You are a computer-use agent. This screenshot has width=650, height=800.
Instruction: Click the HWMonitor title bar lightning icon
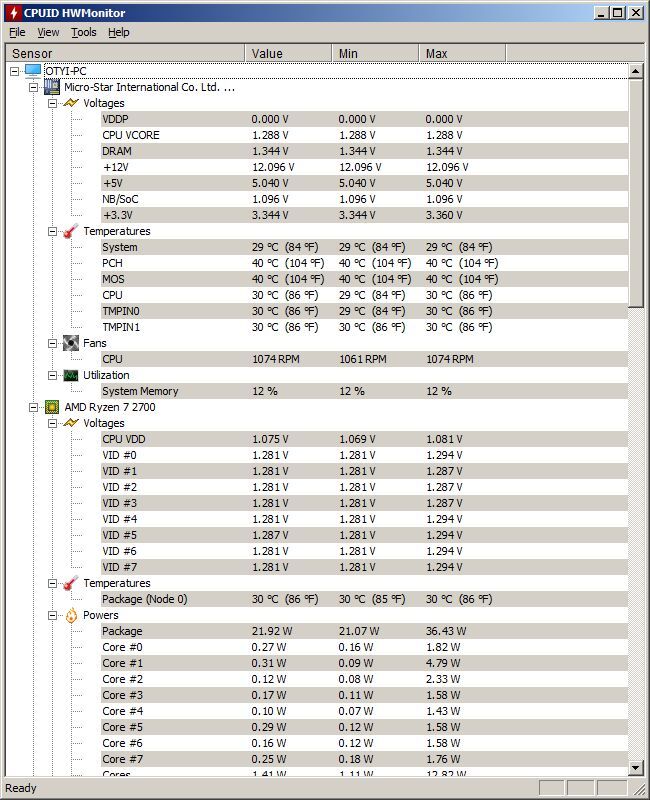14,13
